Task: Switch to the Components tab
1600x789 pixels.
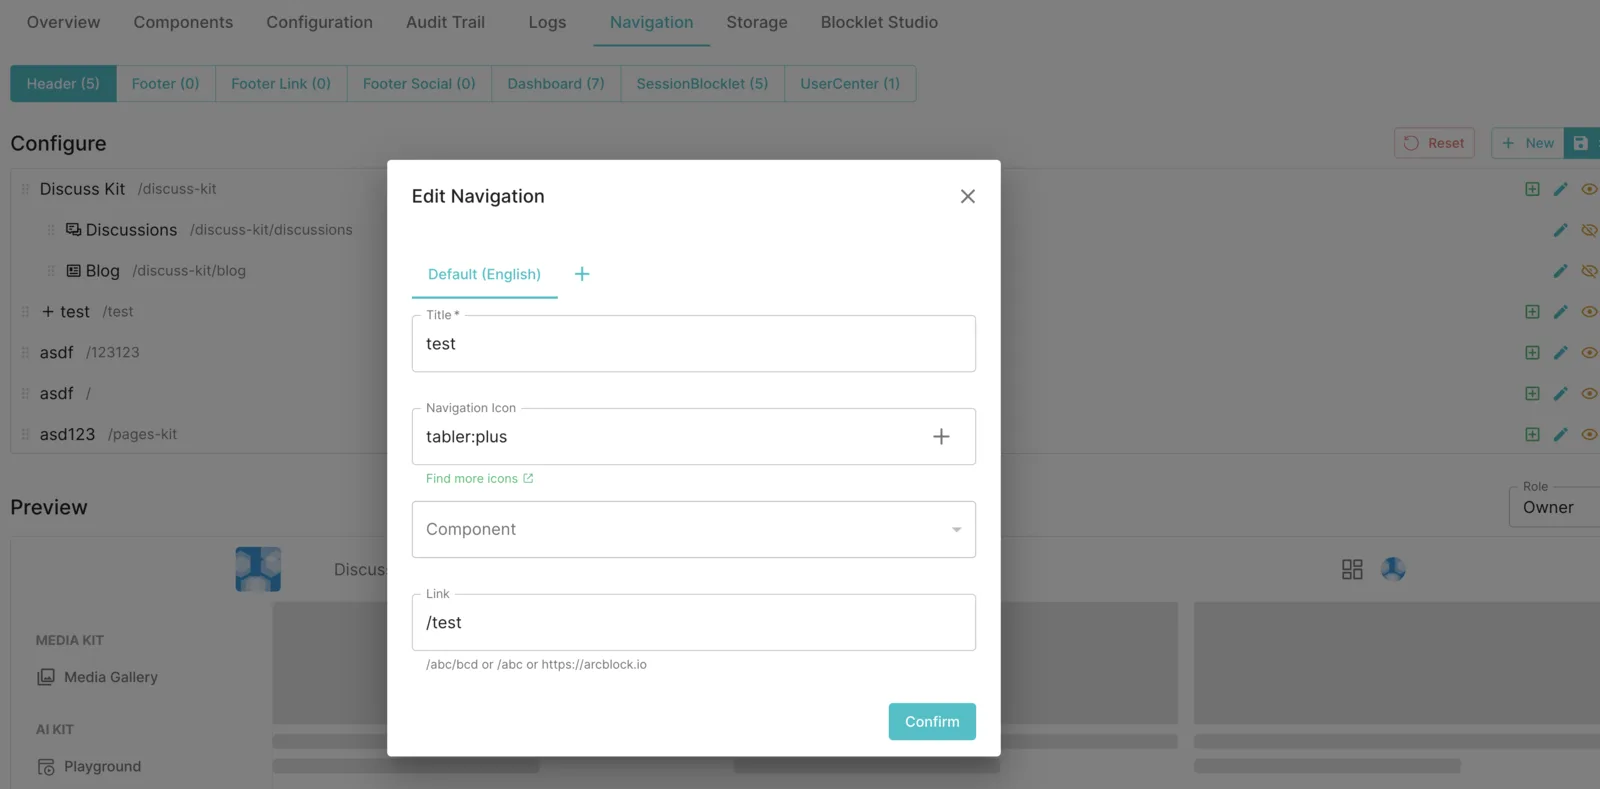Action: [x=183, y=22]
